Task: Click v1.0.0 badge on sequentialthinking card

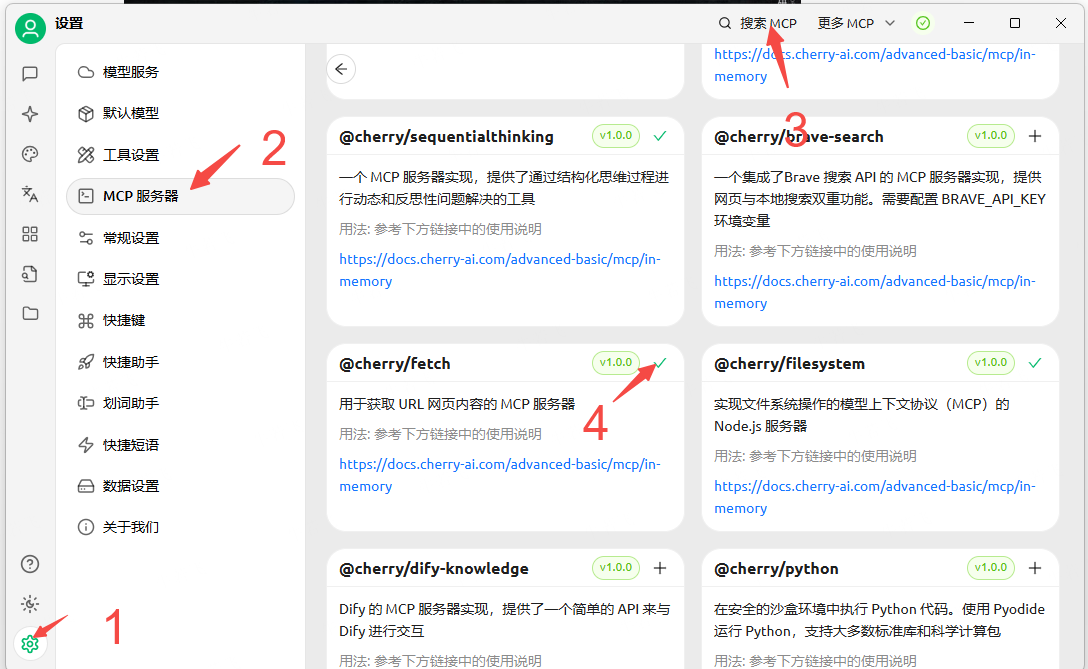Action: pyautogui.click(x=616, y=136)
